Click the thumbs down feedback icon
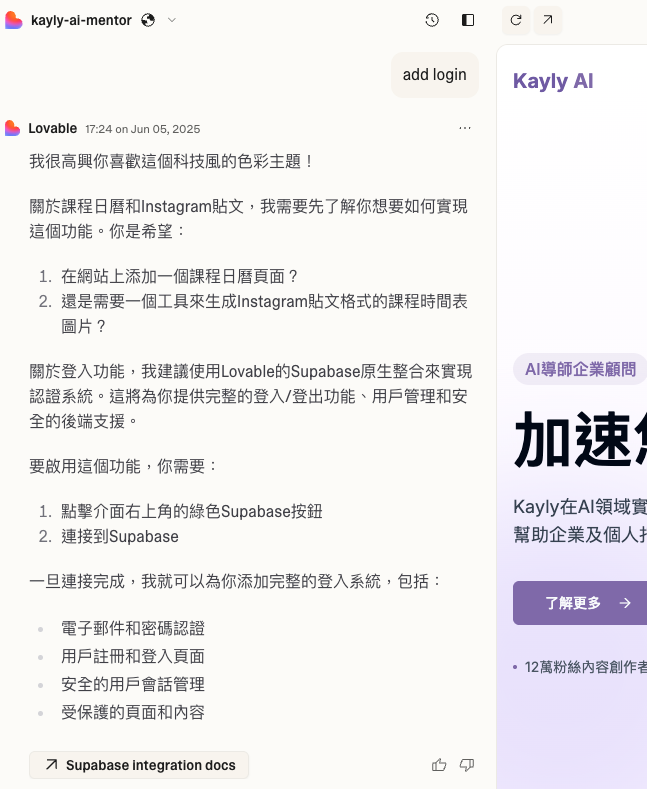The width and height of the screenshot is (647, 789). pyautogui.click(x=467, y=765)
